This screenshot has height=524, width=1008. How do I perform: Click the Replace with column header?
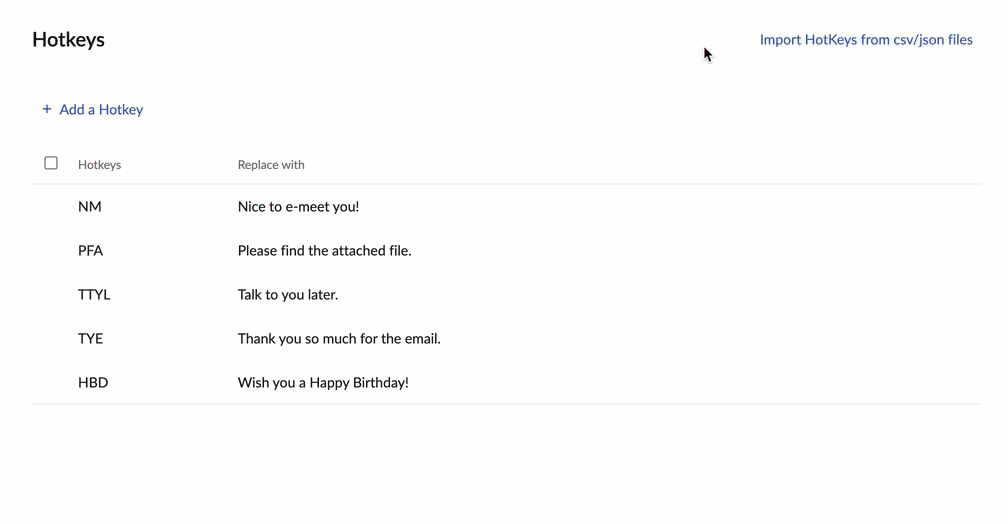pyautogui.click(x=271, y=165)
